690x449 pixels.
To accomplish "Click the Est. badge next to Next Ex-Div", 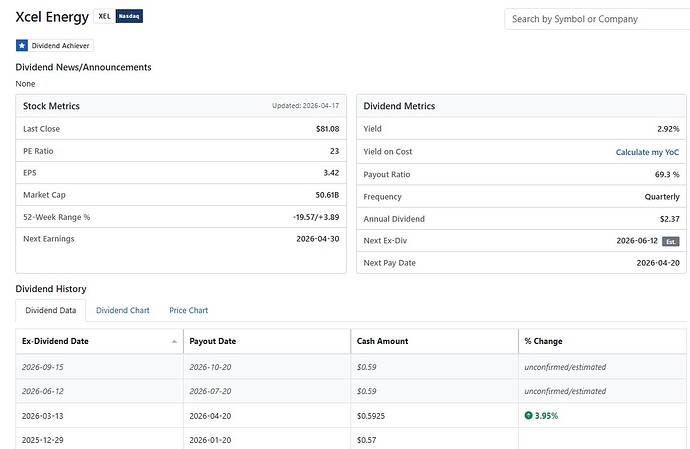I will point(671,241).
